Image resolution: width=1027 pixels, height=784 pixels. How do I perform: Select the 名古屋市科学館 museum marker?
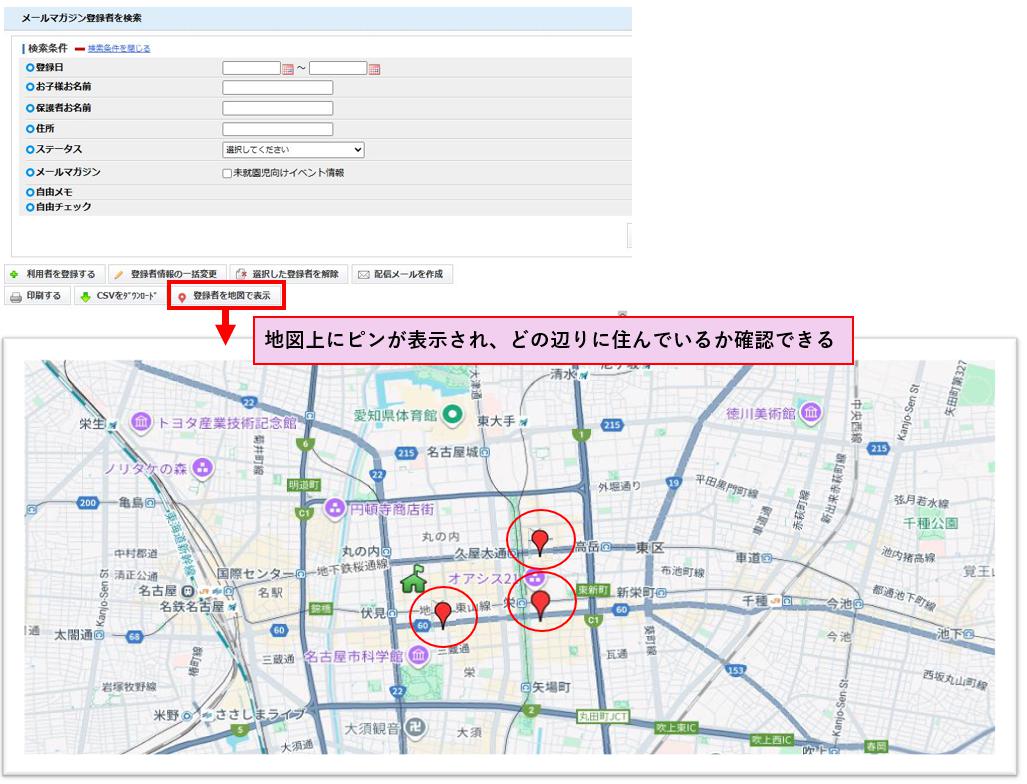click(418, 655)
